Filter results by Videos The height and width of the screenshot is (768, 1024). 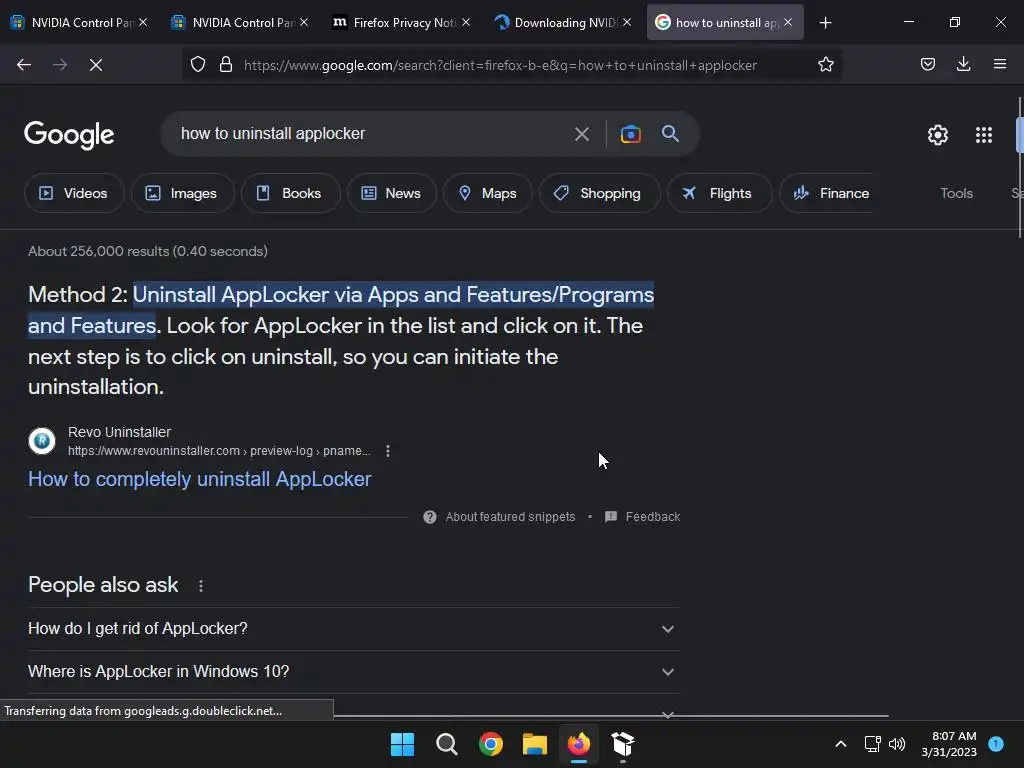(74, 193)
